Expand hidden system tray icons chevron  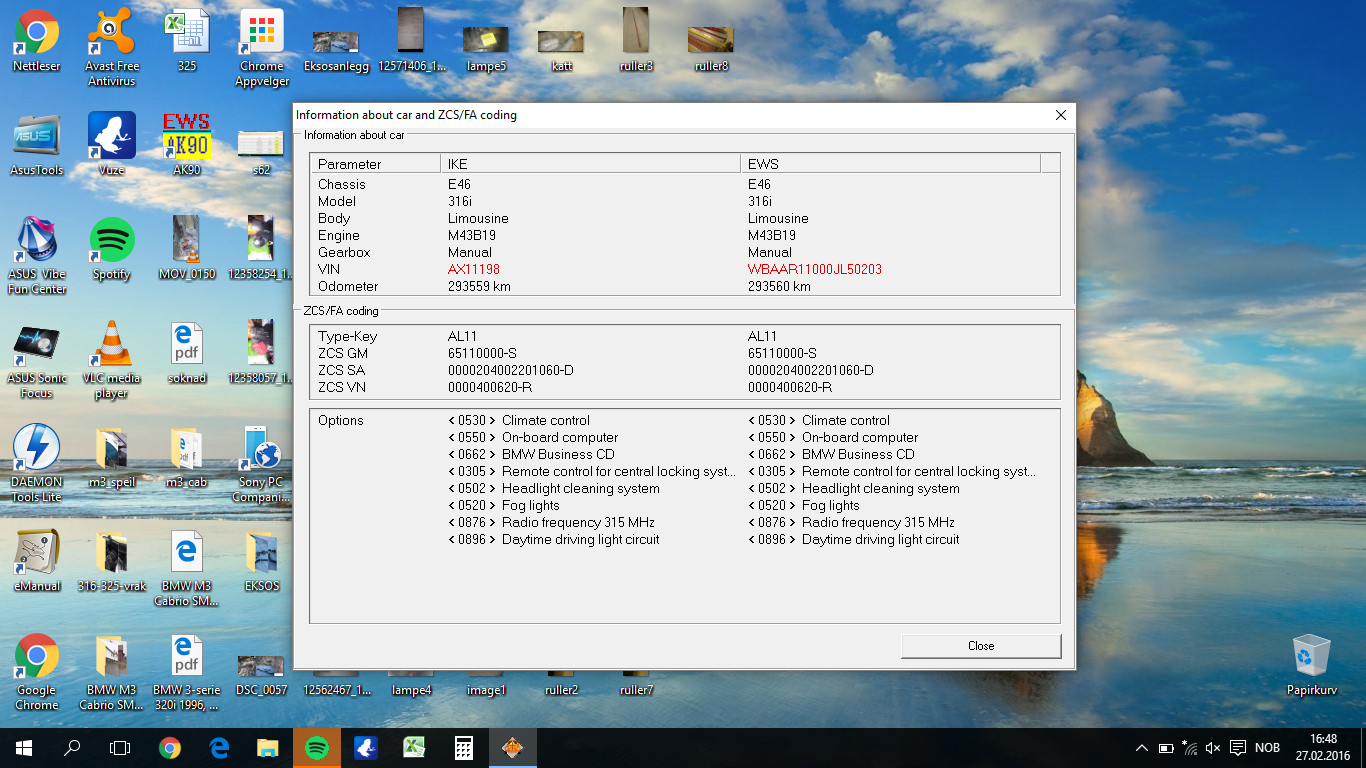click(x=1142, y=748)
